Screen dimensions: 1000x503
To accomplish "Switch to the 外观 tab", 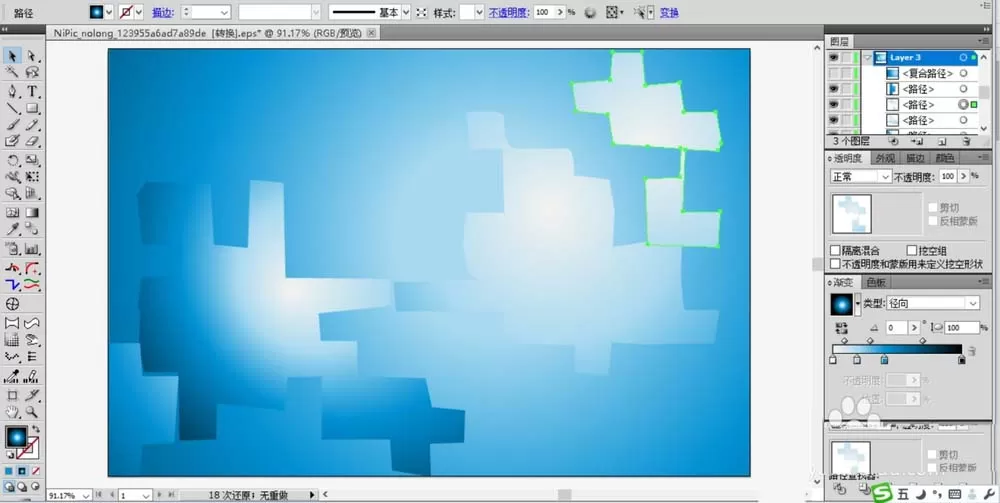I will tap(885, 158).
